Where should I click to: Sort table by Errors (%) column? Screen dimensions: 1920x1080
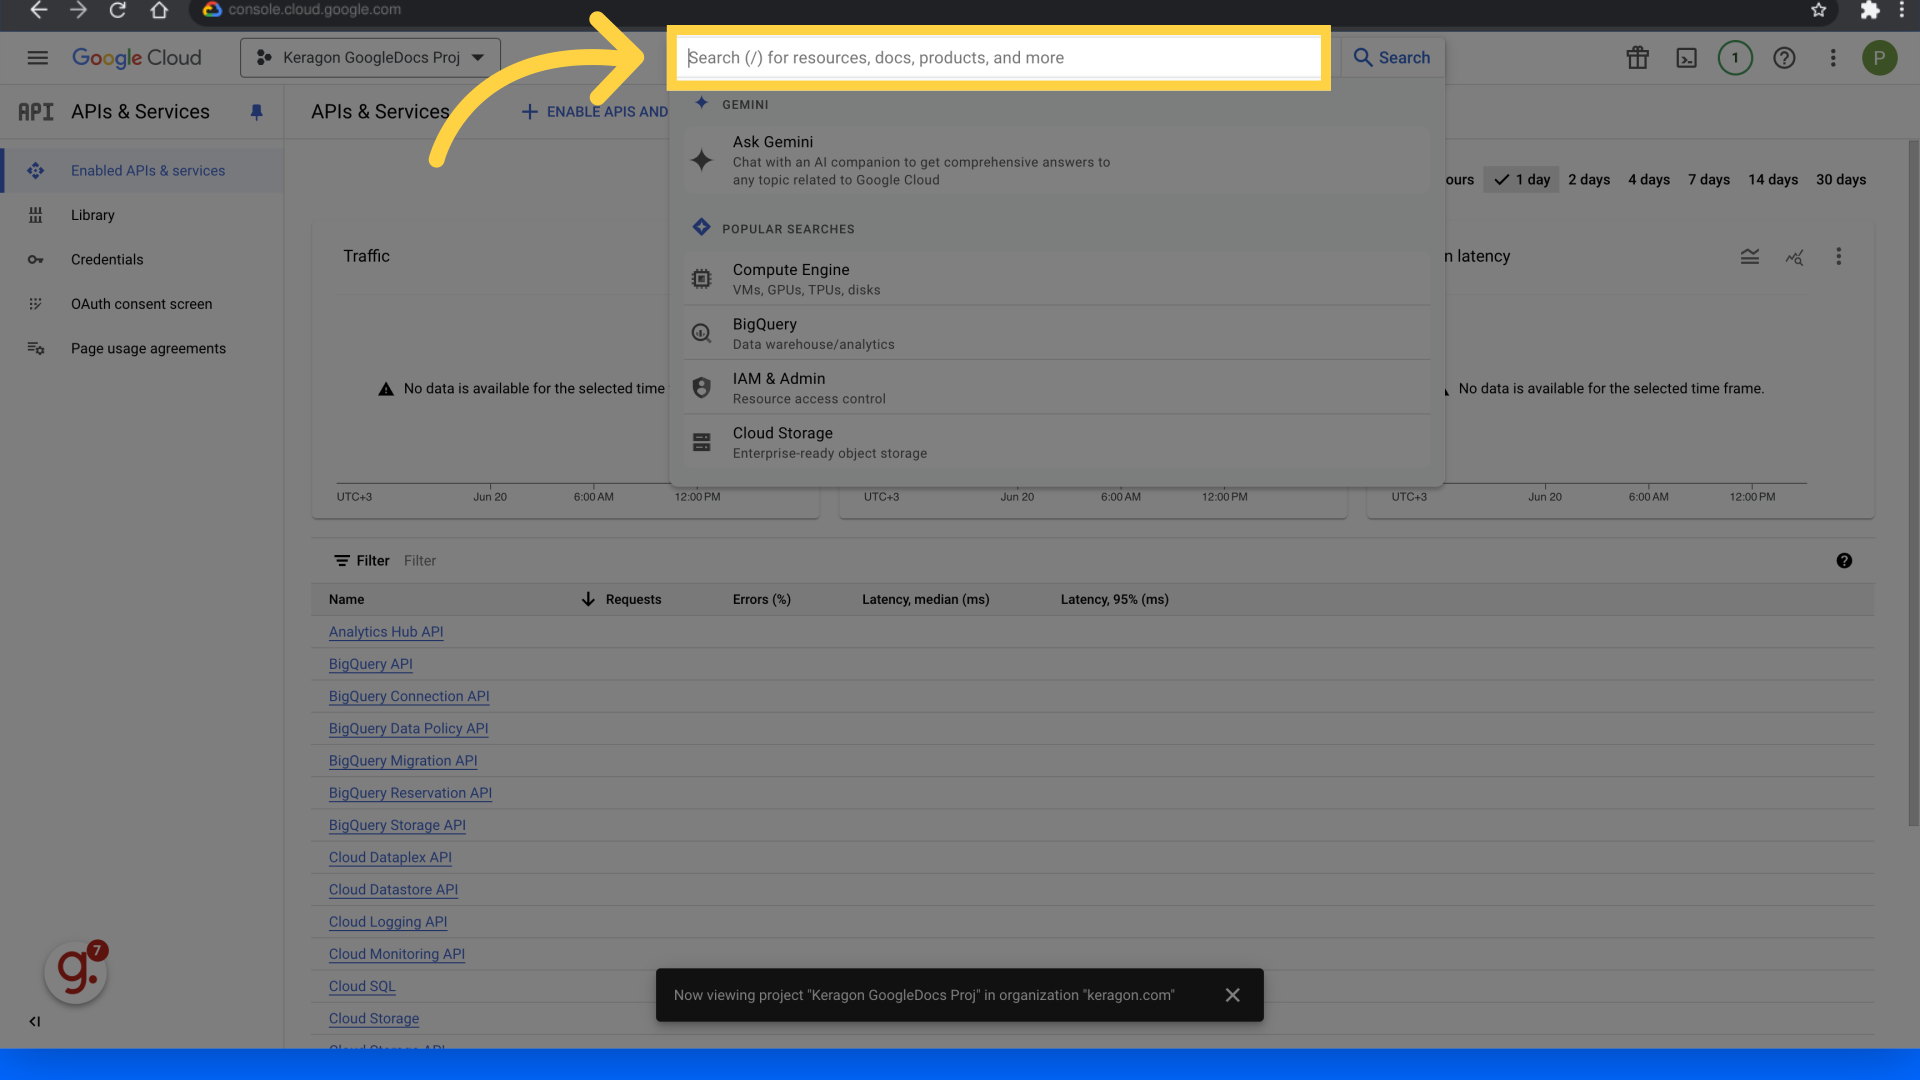point(761,600)
